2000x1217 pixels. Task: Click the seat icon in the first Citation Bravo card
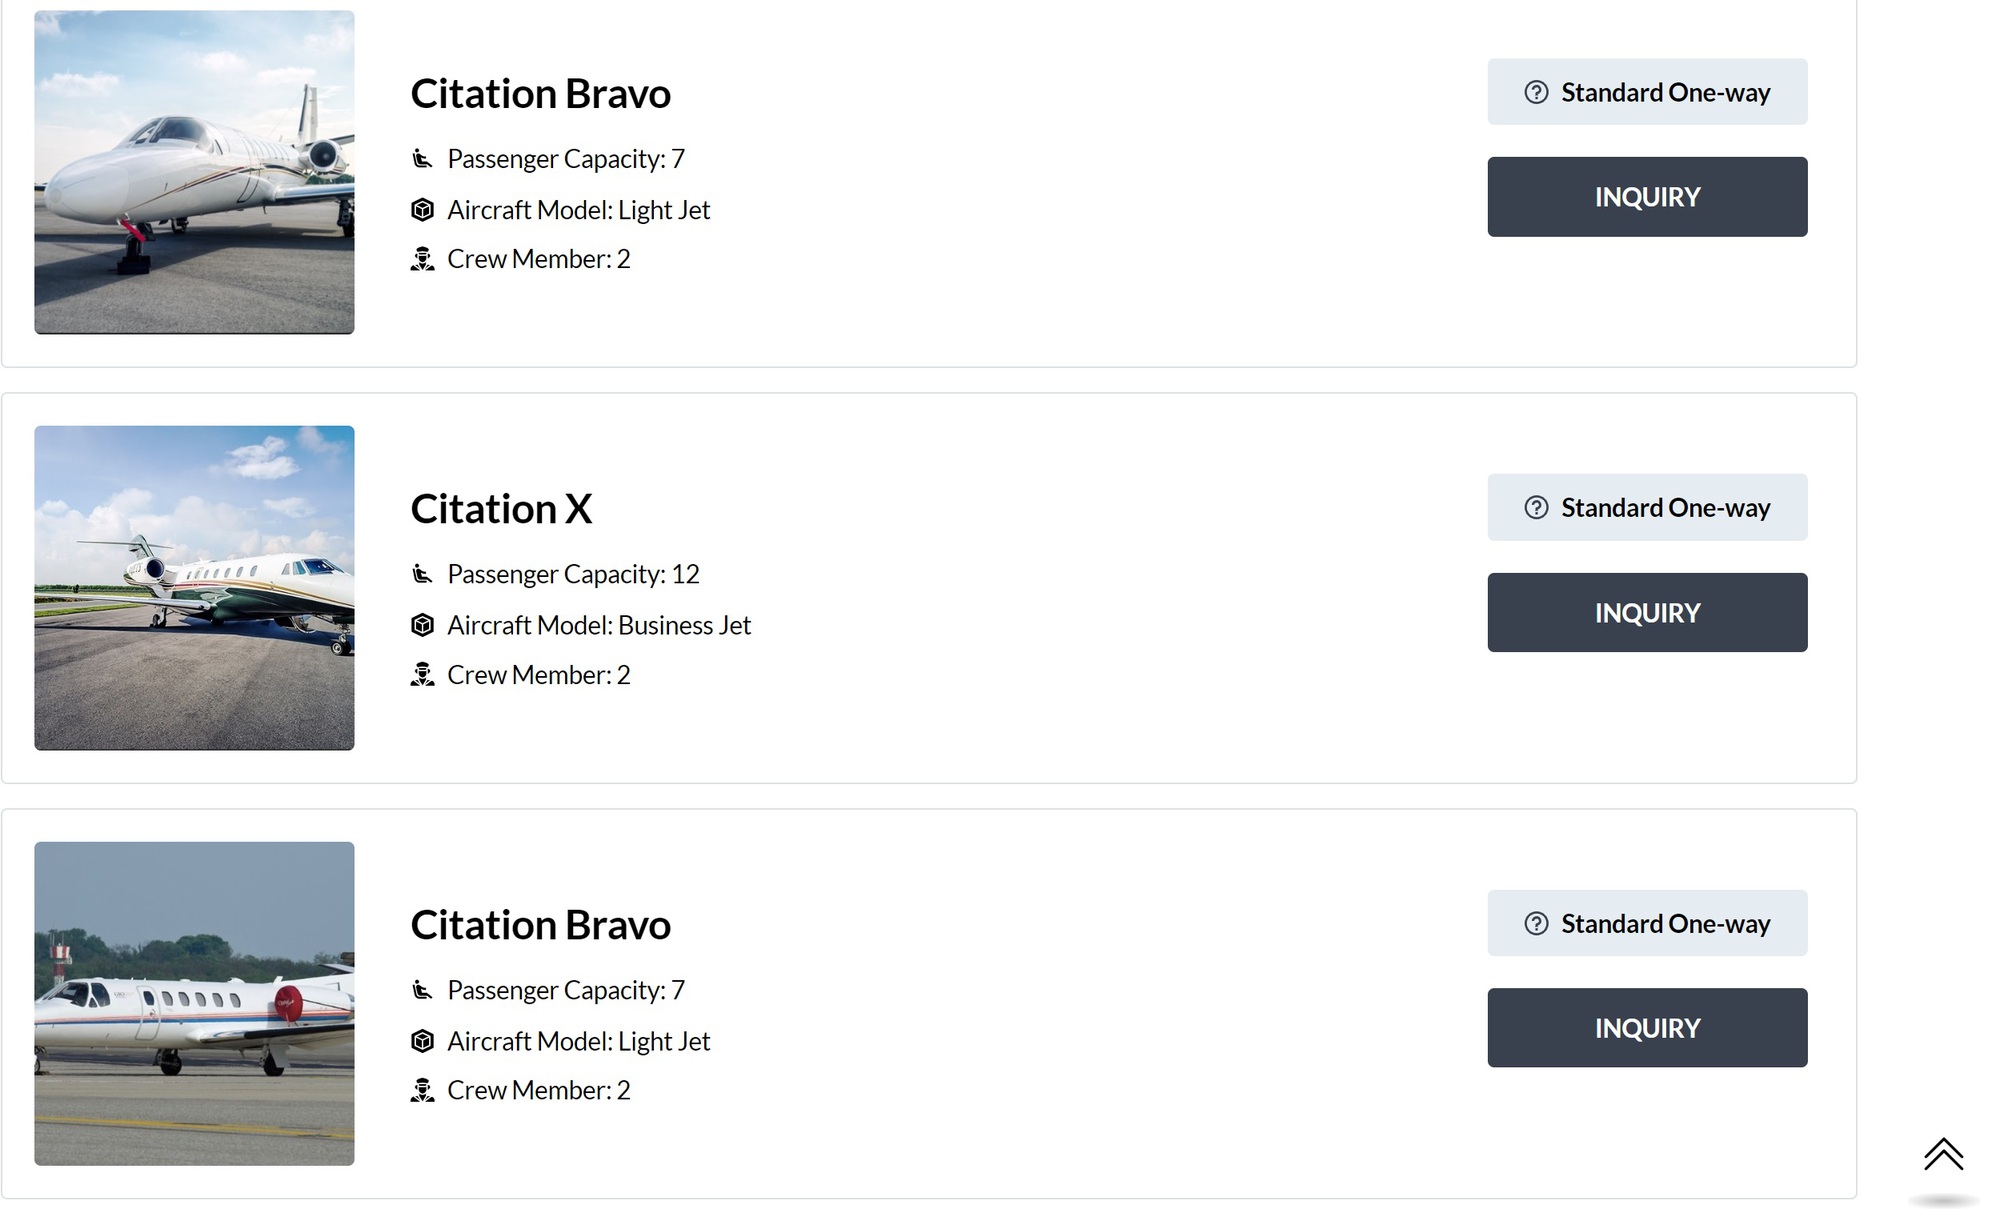(422, 159)
